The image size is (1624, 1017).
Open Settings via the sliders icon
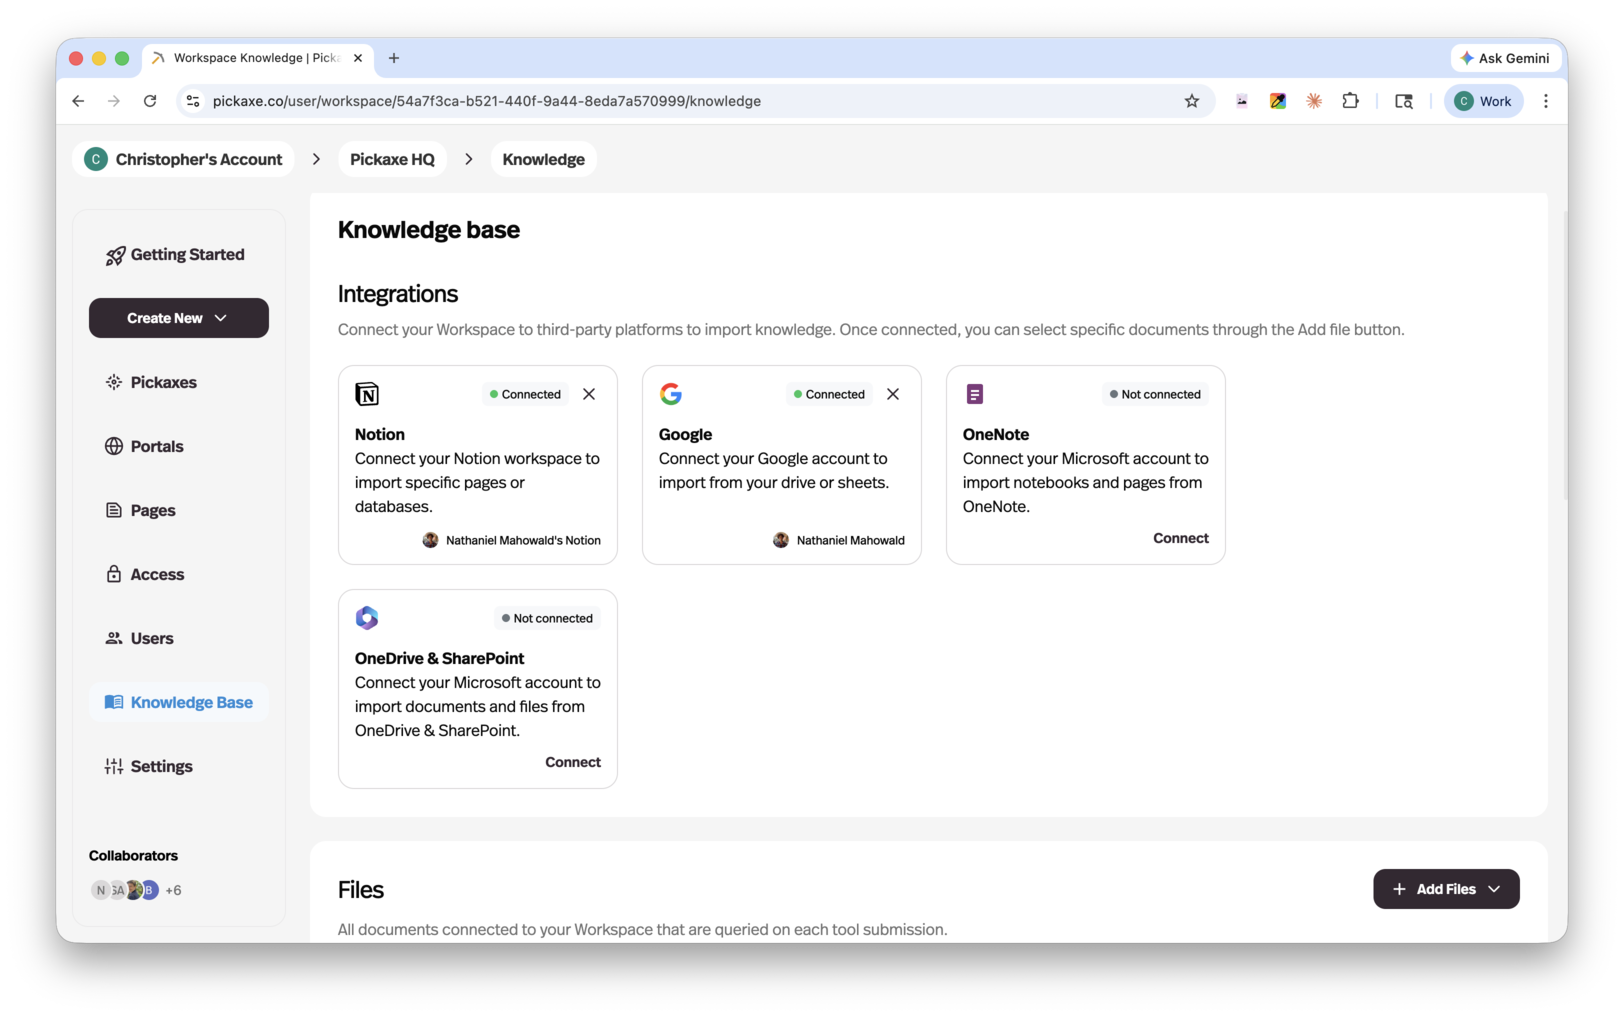(113, 766)
